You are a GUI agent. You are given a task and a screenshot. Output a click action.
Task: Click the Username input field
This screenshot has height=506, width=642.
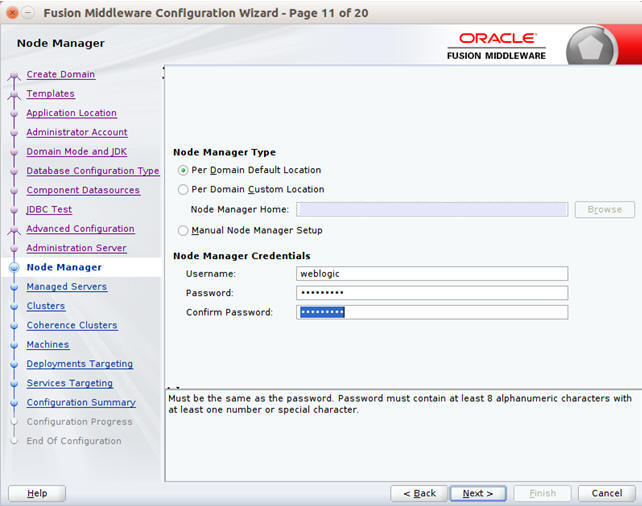pyautogui.click(x=432, y=273)
